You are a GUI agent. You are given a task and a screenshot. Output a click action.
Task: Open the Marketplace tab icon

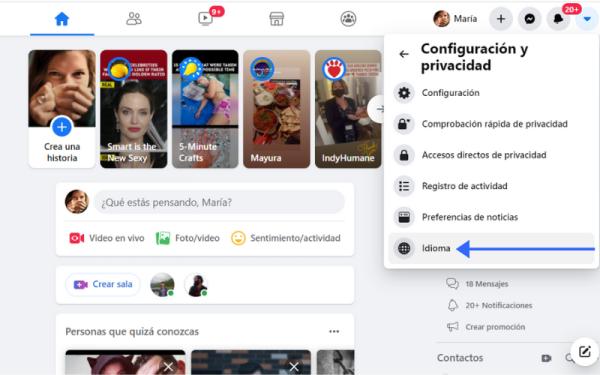[277, 19]
